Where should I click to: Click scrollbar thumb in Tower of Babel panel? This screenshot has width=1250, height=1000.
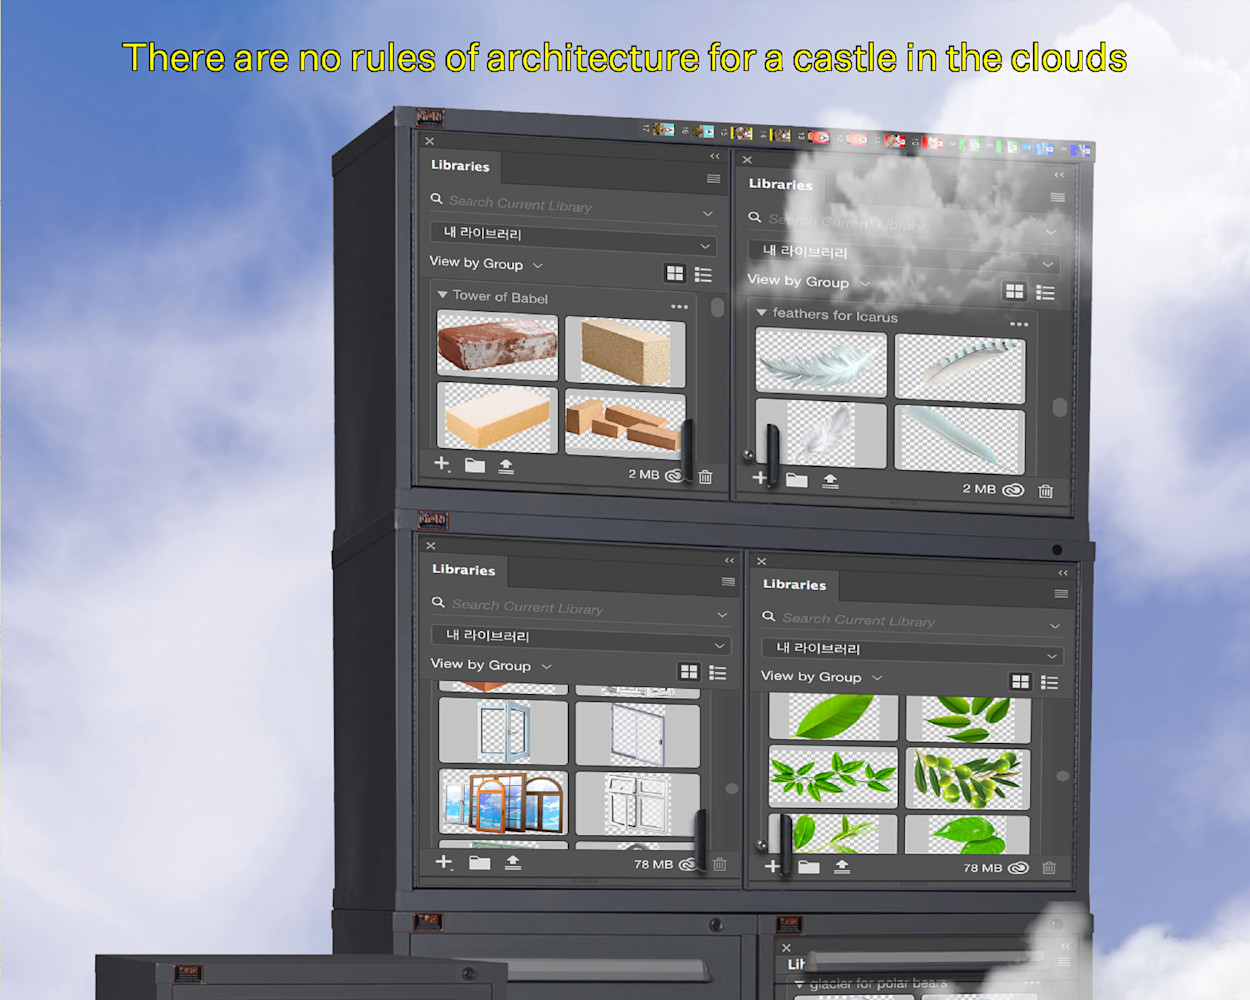(x=717, y=308)
